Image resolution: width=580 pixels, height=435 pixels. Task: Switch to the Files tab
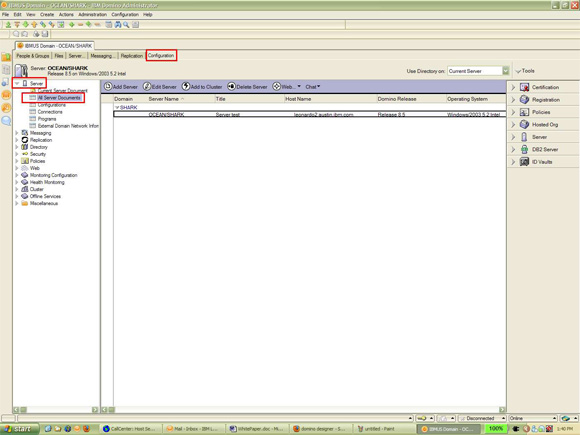click(x=59, y=55)
